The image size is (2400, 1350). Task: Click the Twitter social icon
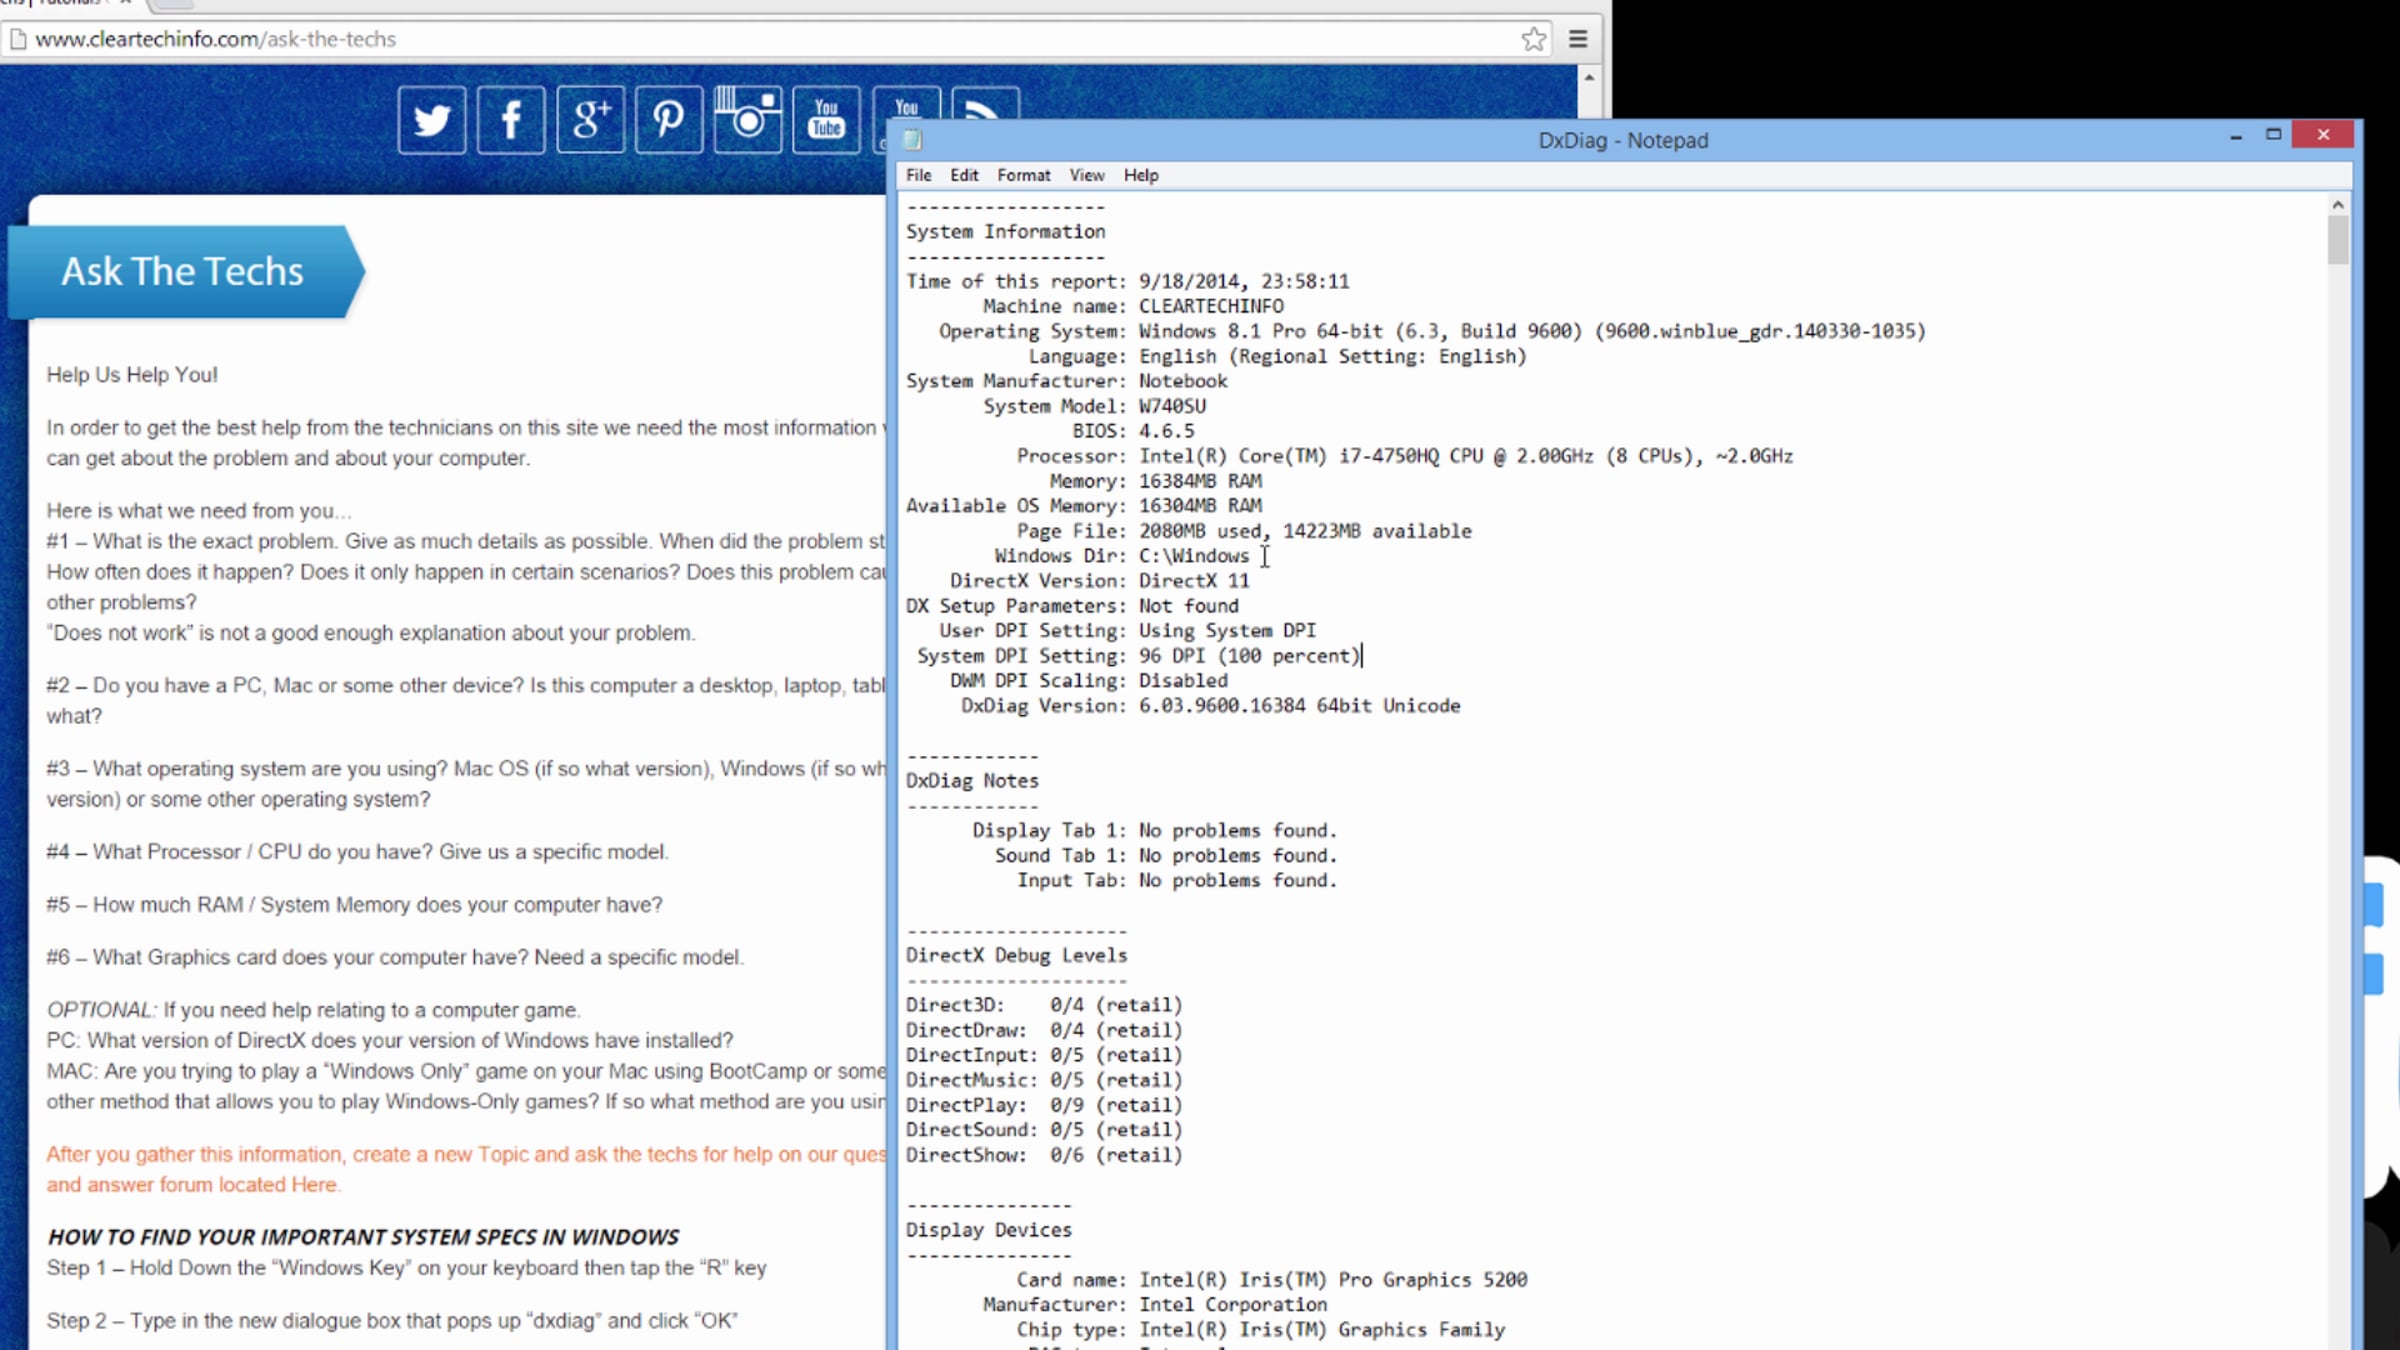(431, 120)
